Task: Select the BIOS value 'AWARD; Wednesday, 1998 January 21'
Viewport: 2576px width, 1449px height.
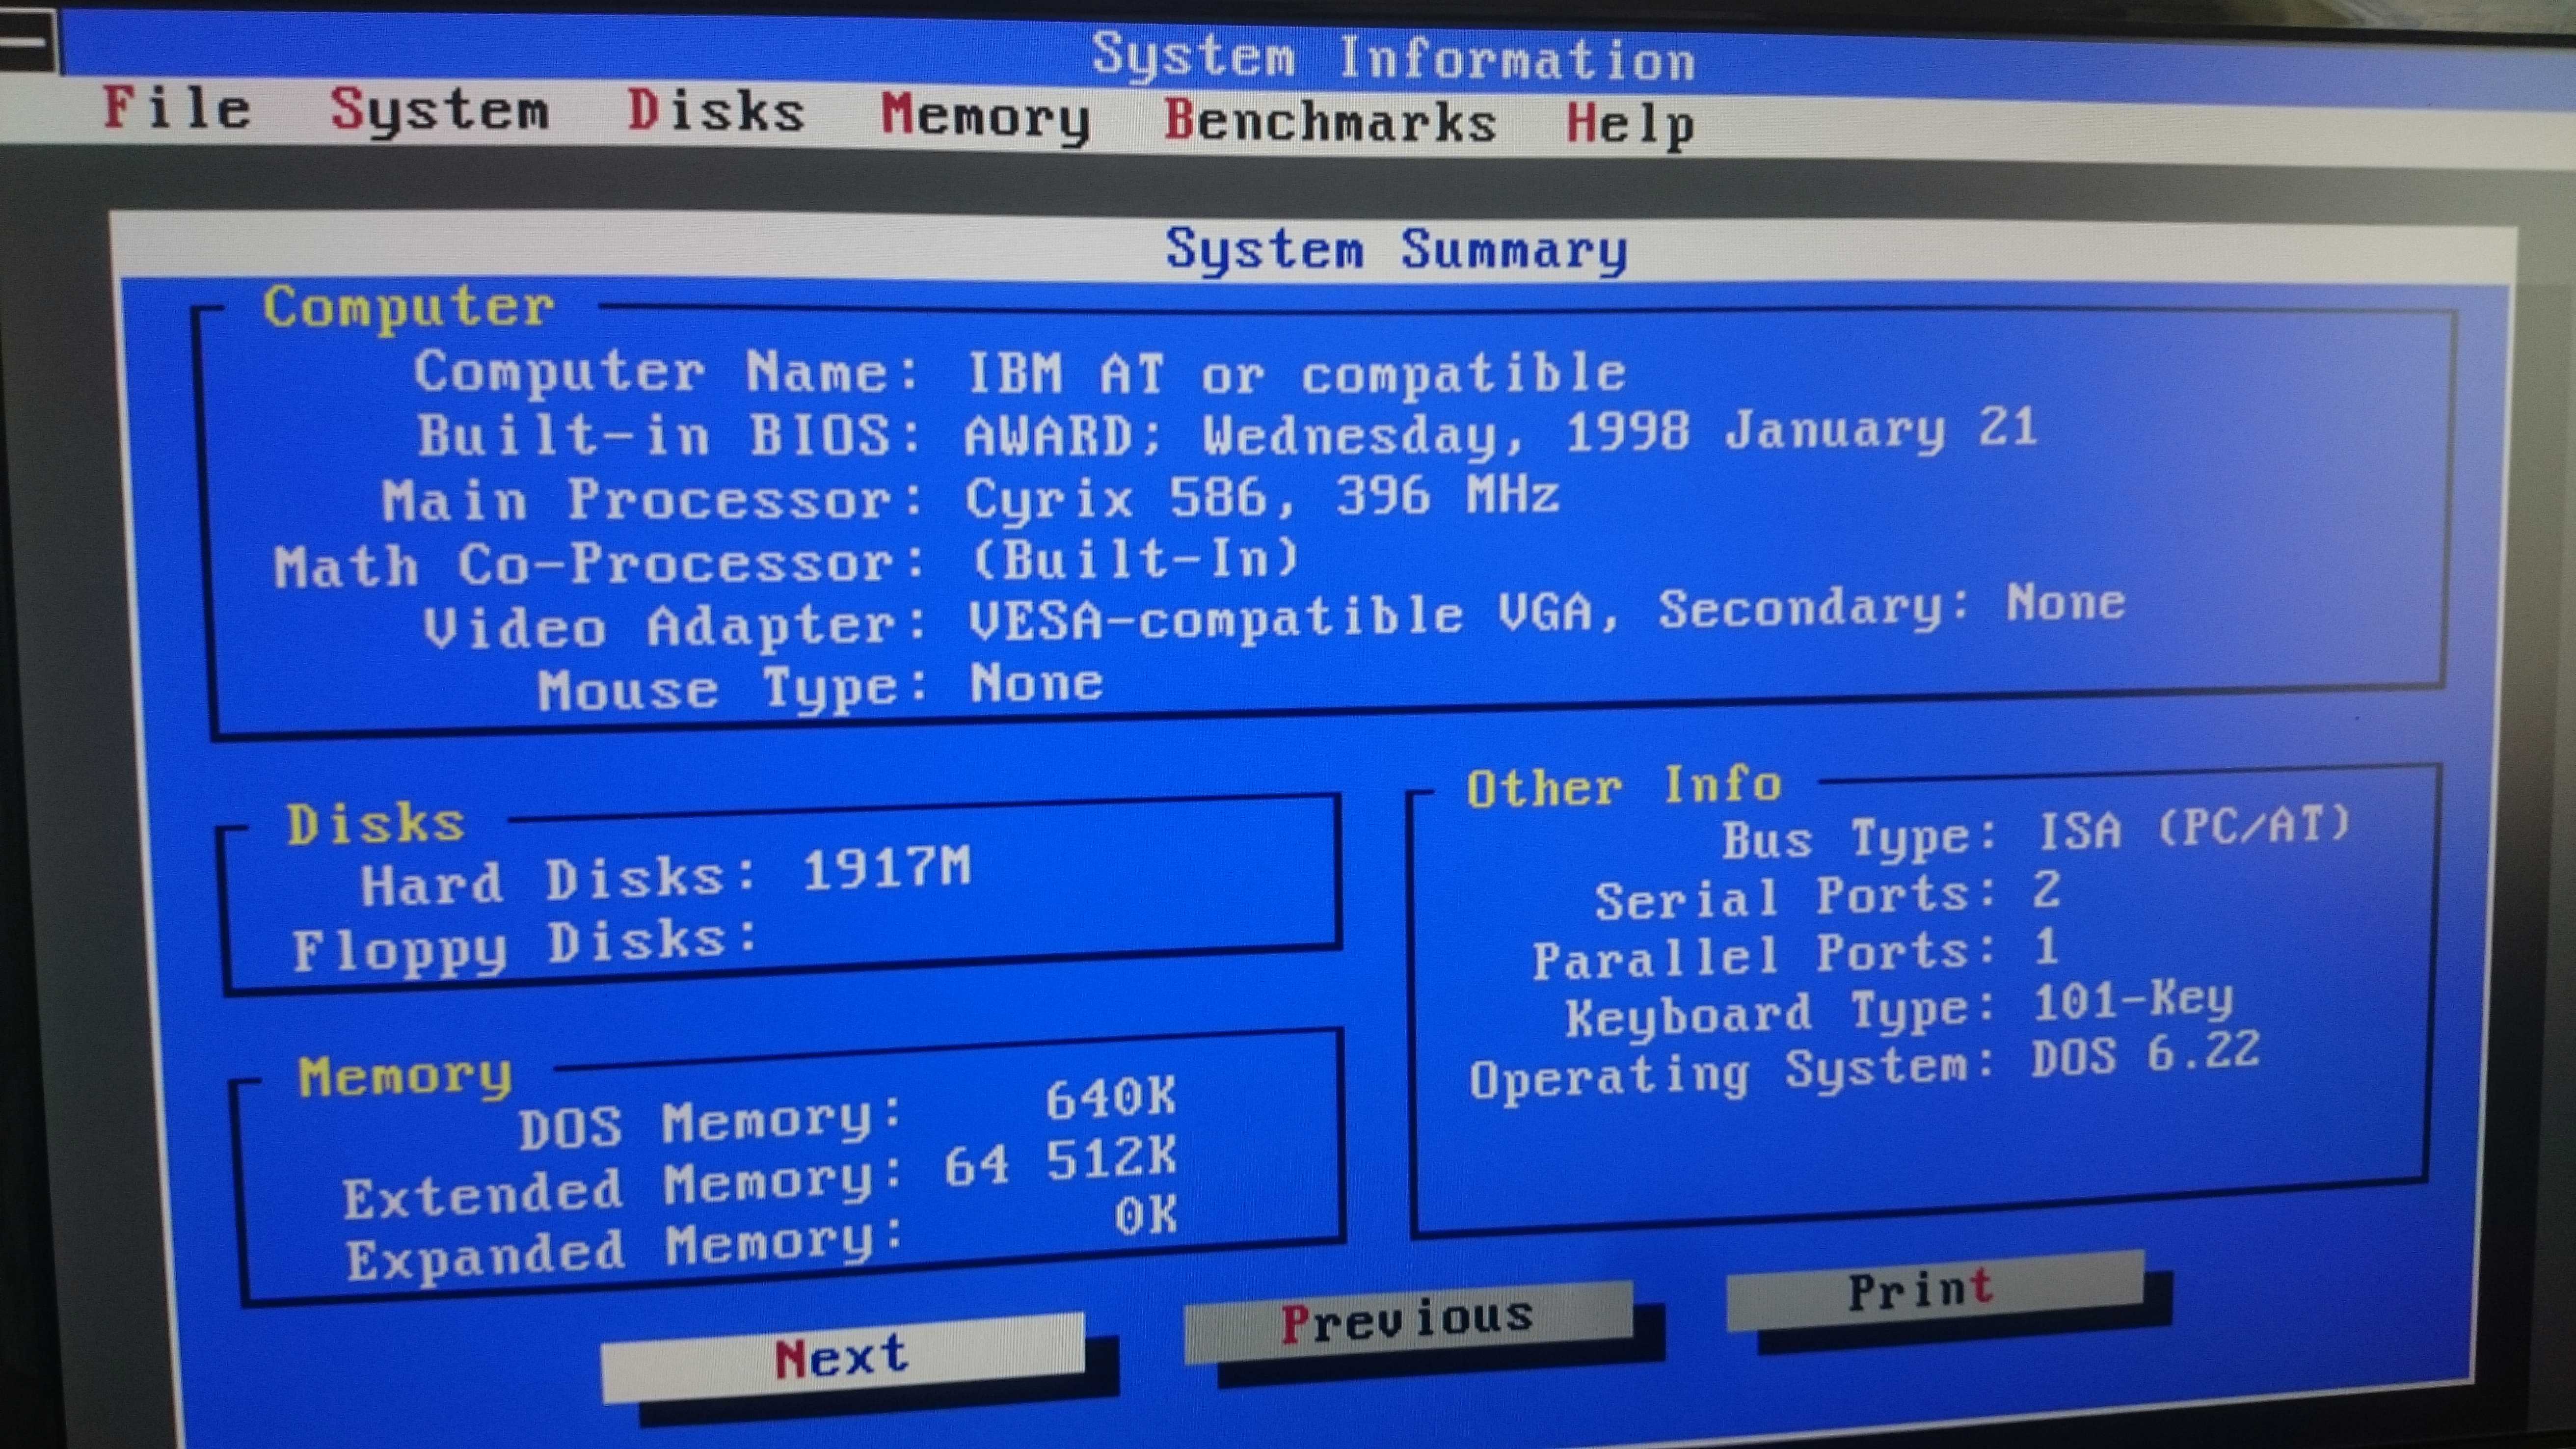Action: coord(1500,435)
